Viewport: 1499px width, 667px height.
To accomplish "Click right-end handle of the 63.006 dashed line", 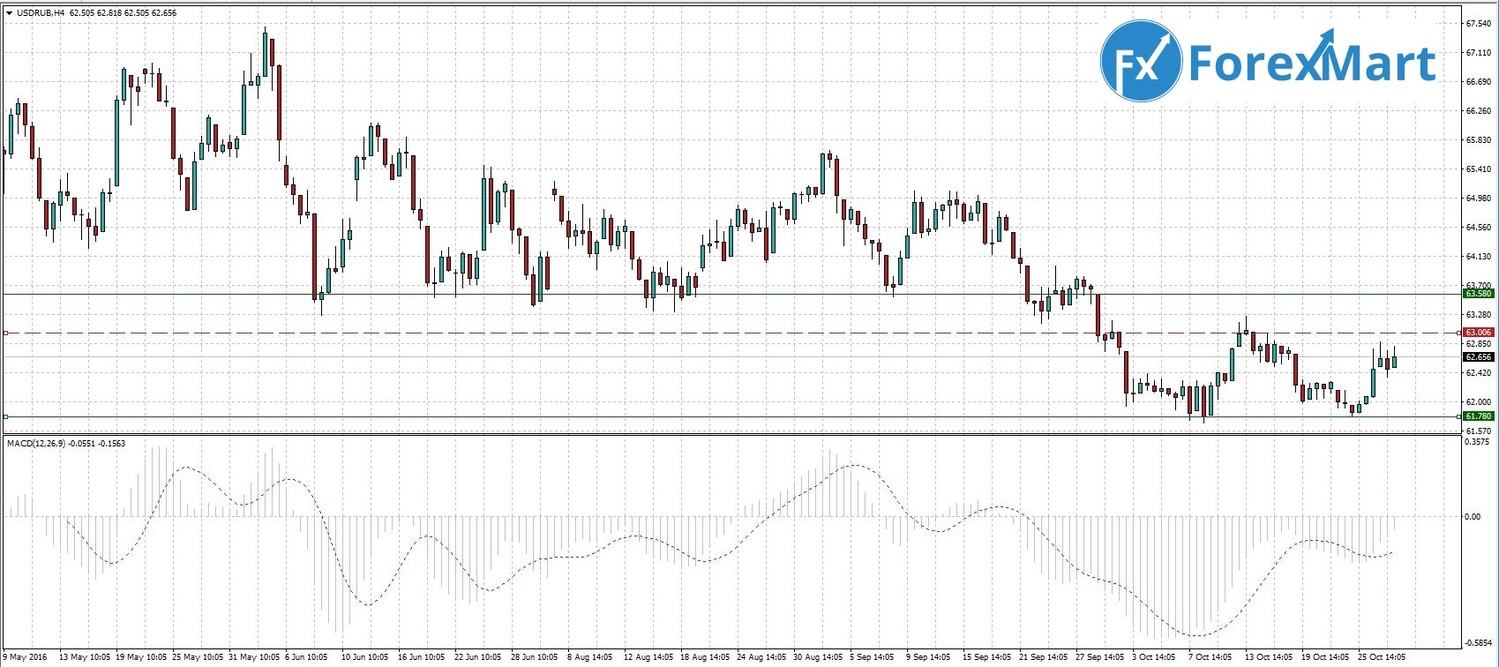I will [x=1458, y=332].
